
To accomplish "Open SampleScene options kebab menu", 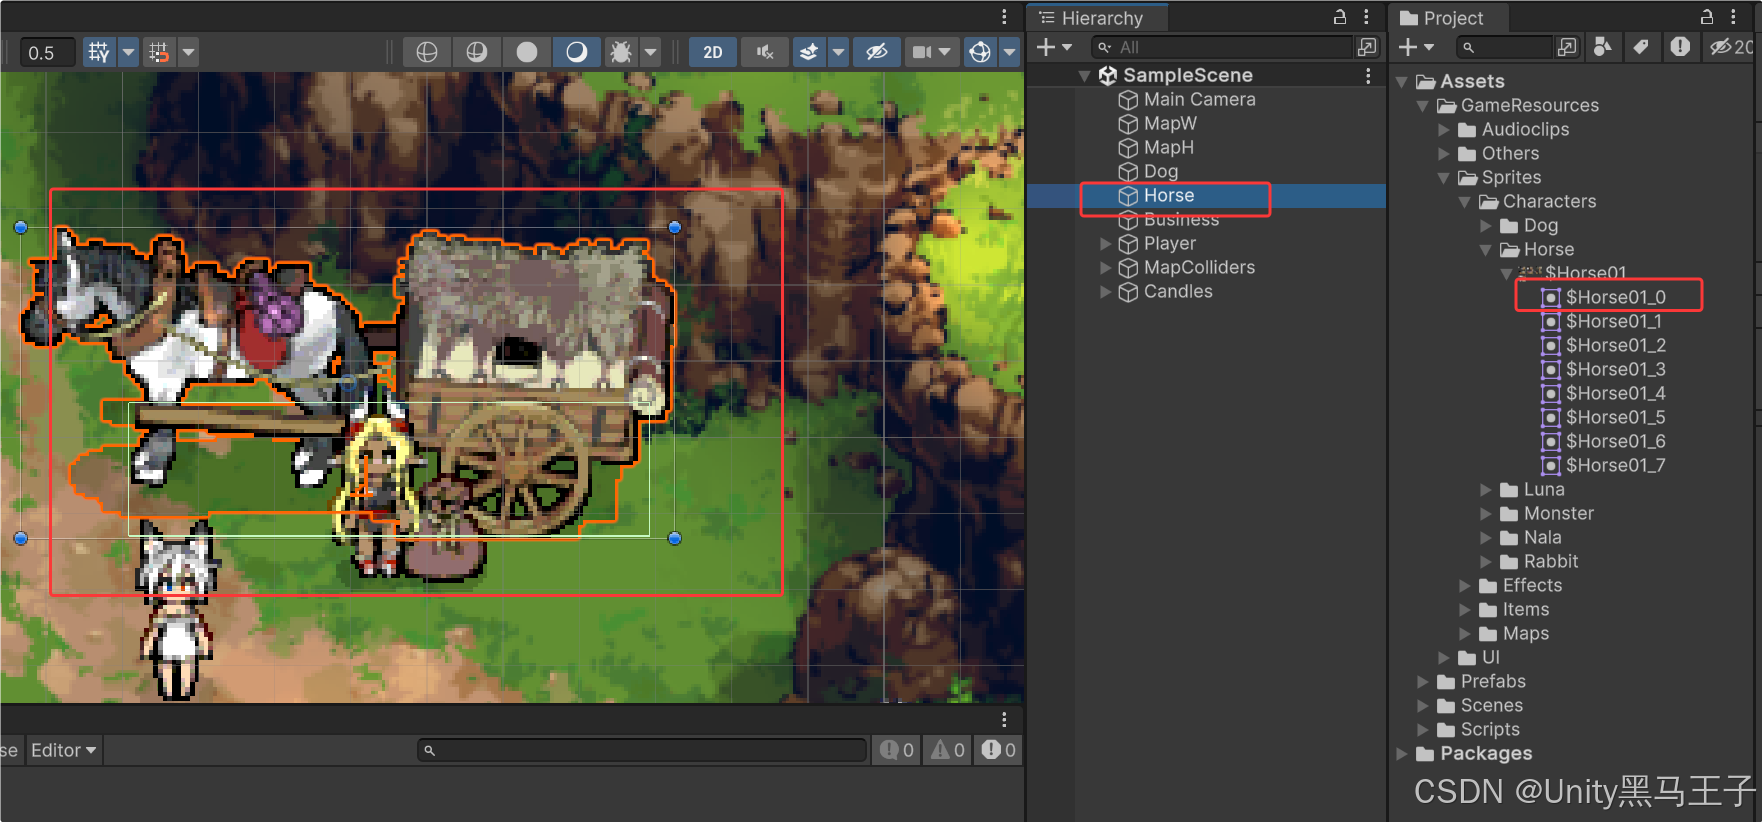I will 1368,76.
